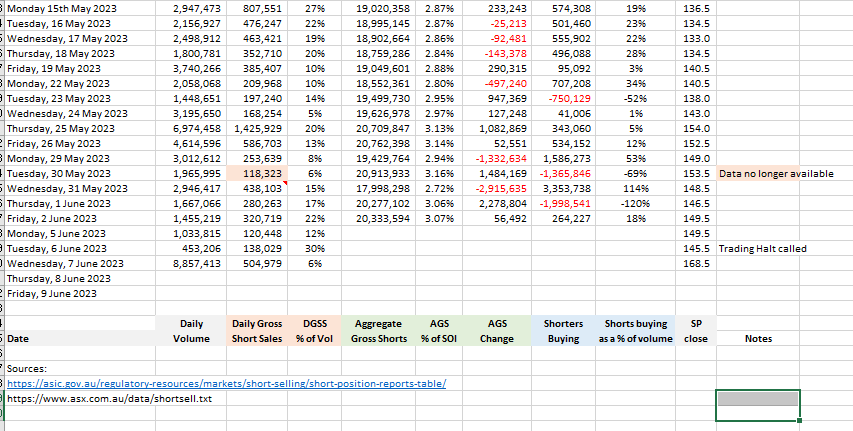Click the 'SP close' header cell

696,331
